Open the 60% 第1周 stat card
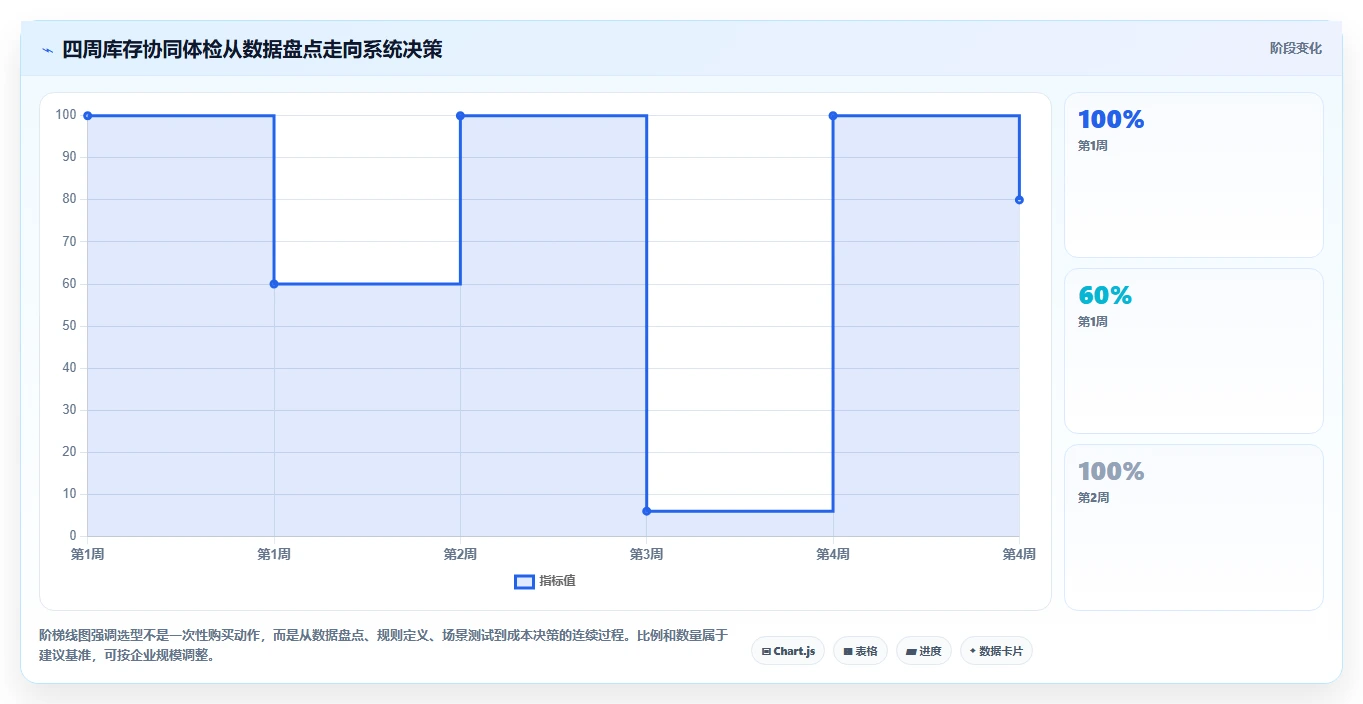The height and width of the screenshot is (704, 1363). point(1194,351)
